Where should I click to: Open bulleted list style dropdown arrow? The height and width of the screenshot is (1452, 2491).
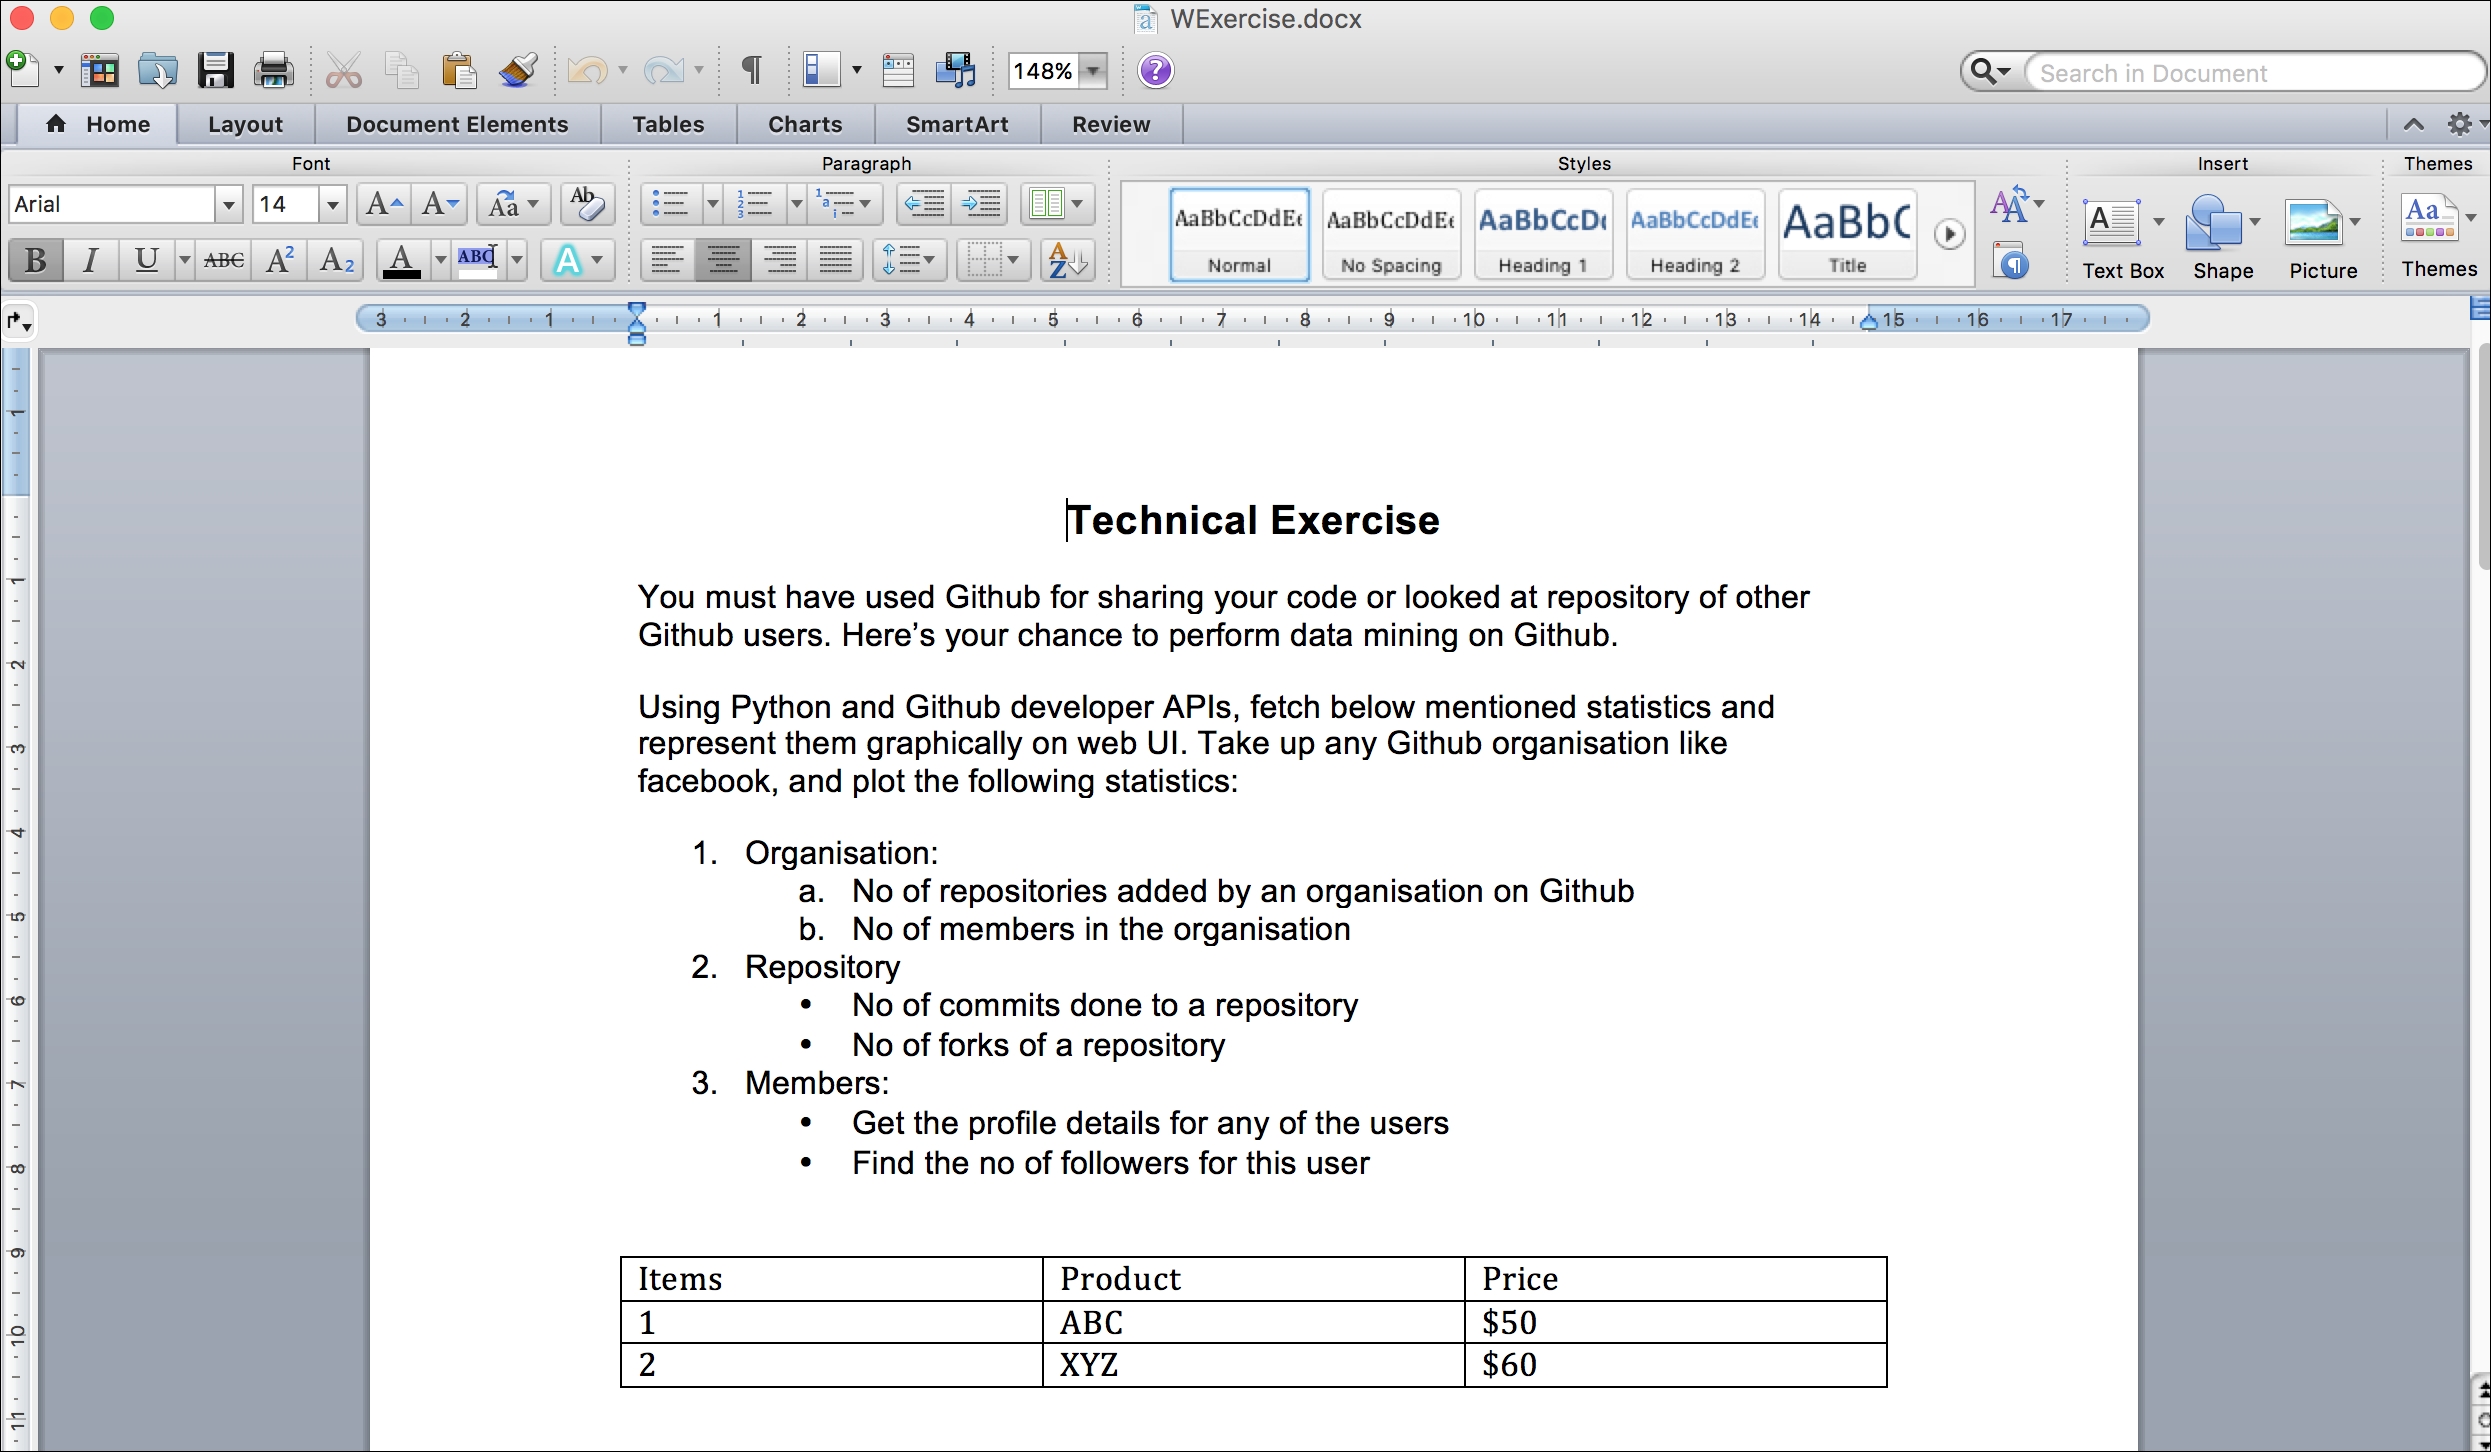click(712, 205)
